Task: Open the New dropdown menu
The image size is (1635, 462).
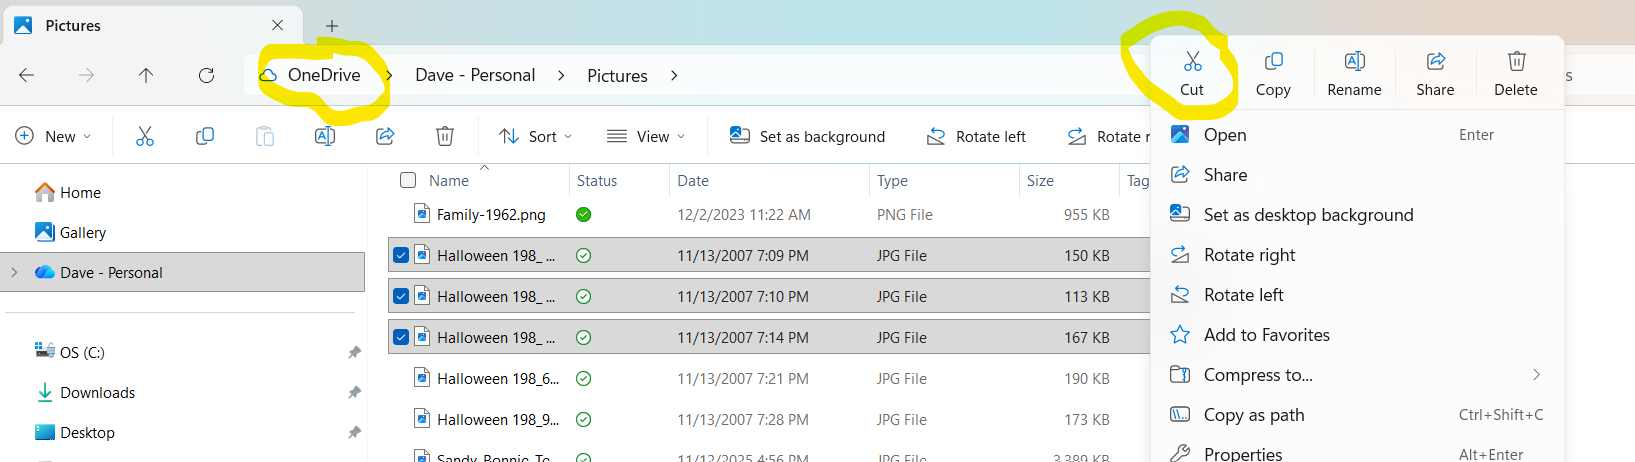Action: pos(53,136)
